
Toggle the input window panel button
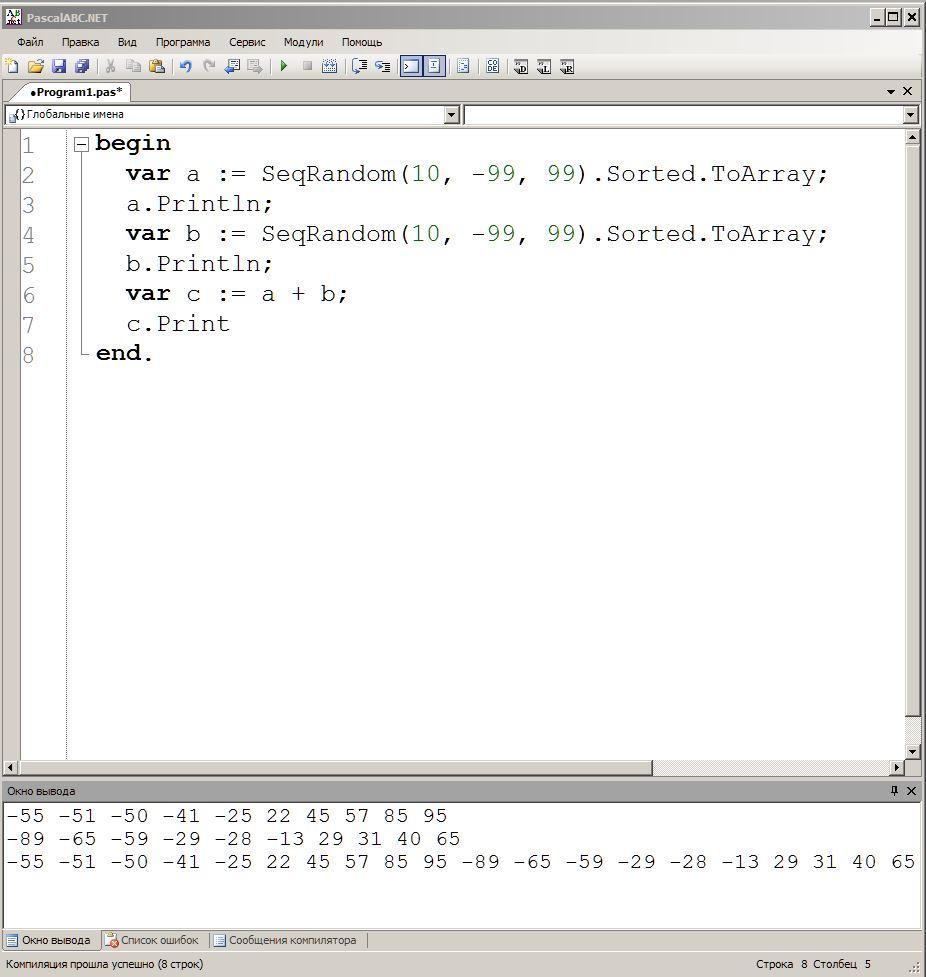pyautogui.click(x=434, y=66)
